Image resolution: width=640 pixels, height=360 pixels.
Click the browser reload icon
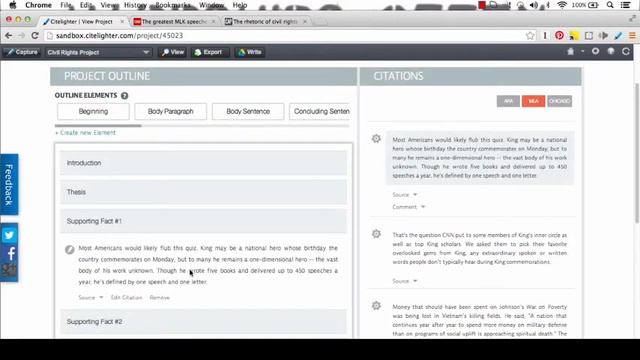point(35,36)
